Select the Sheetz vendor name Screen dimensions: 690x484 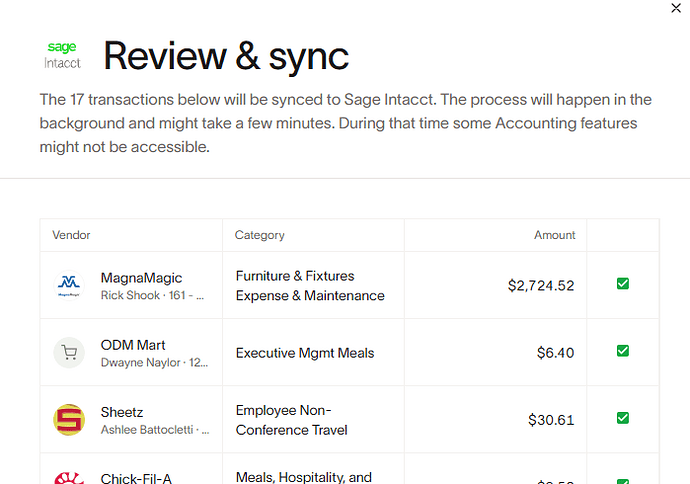tap(122, 412)
